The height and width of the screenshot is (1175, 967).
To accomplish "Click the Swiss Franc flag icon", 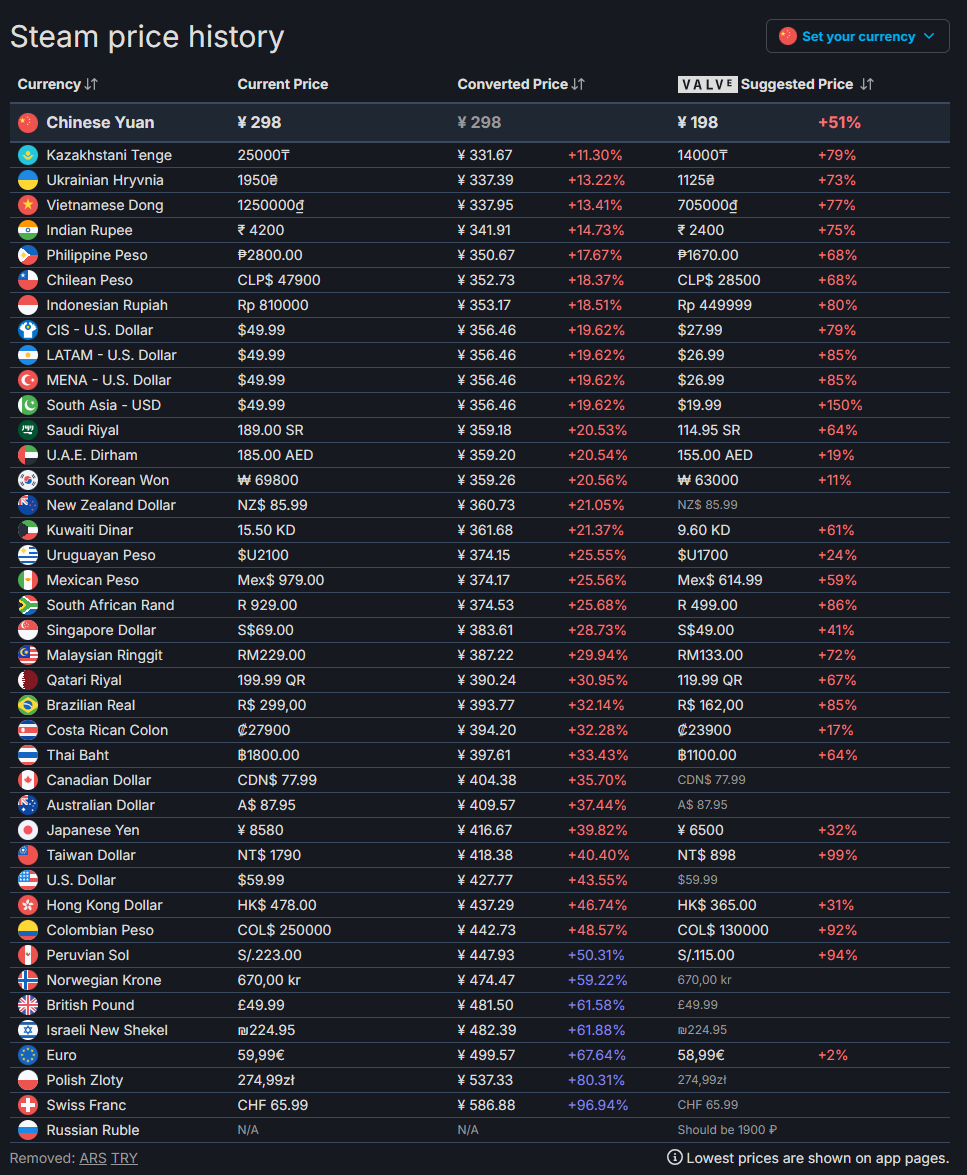I will pyautogui.click(x=28, y=1105).
